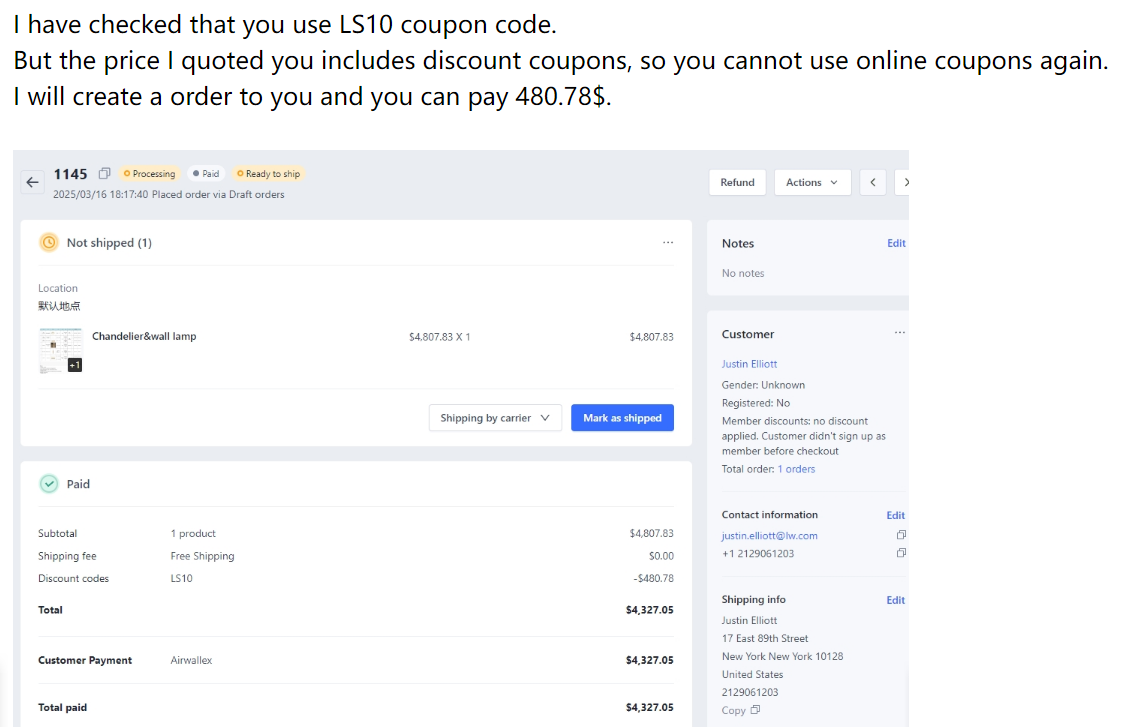Go to previous order with left chevron
Screen dimensions: 1123x727
[x=872, y=183]
